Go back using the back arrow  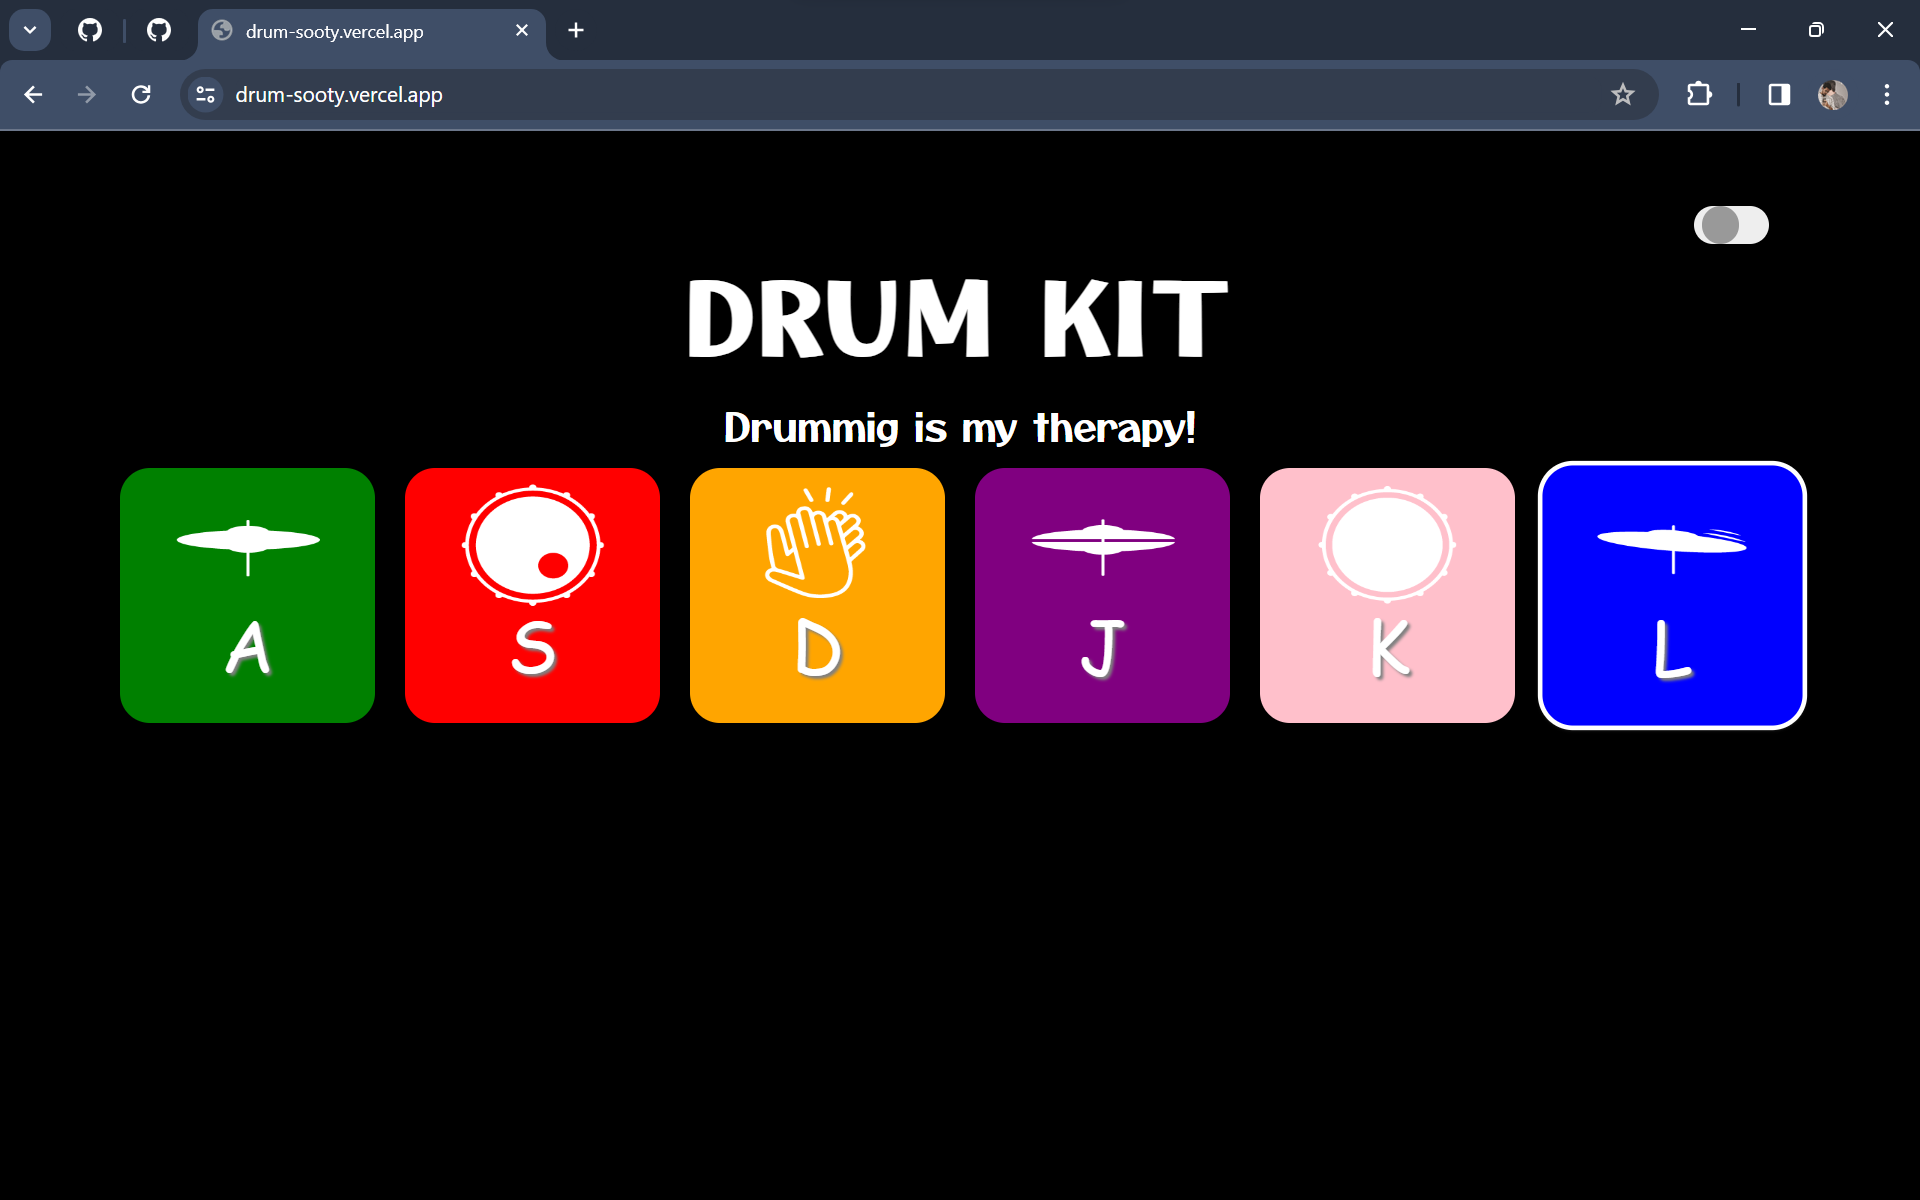(x=33, y=94)
